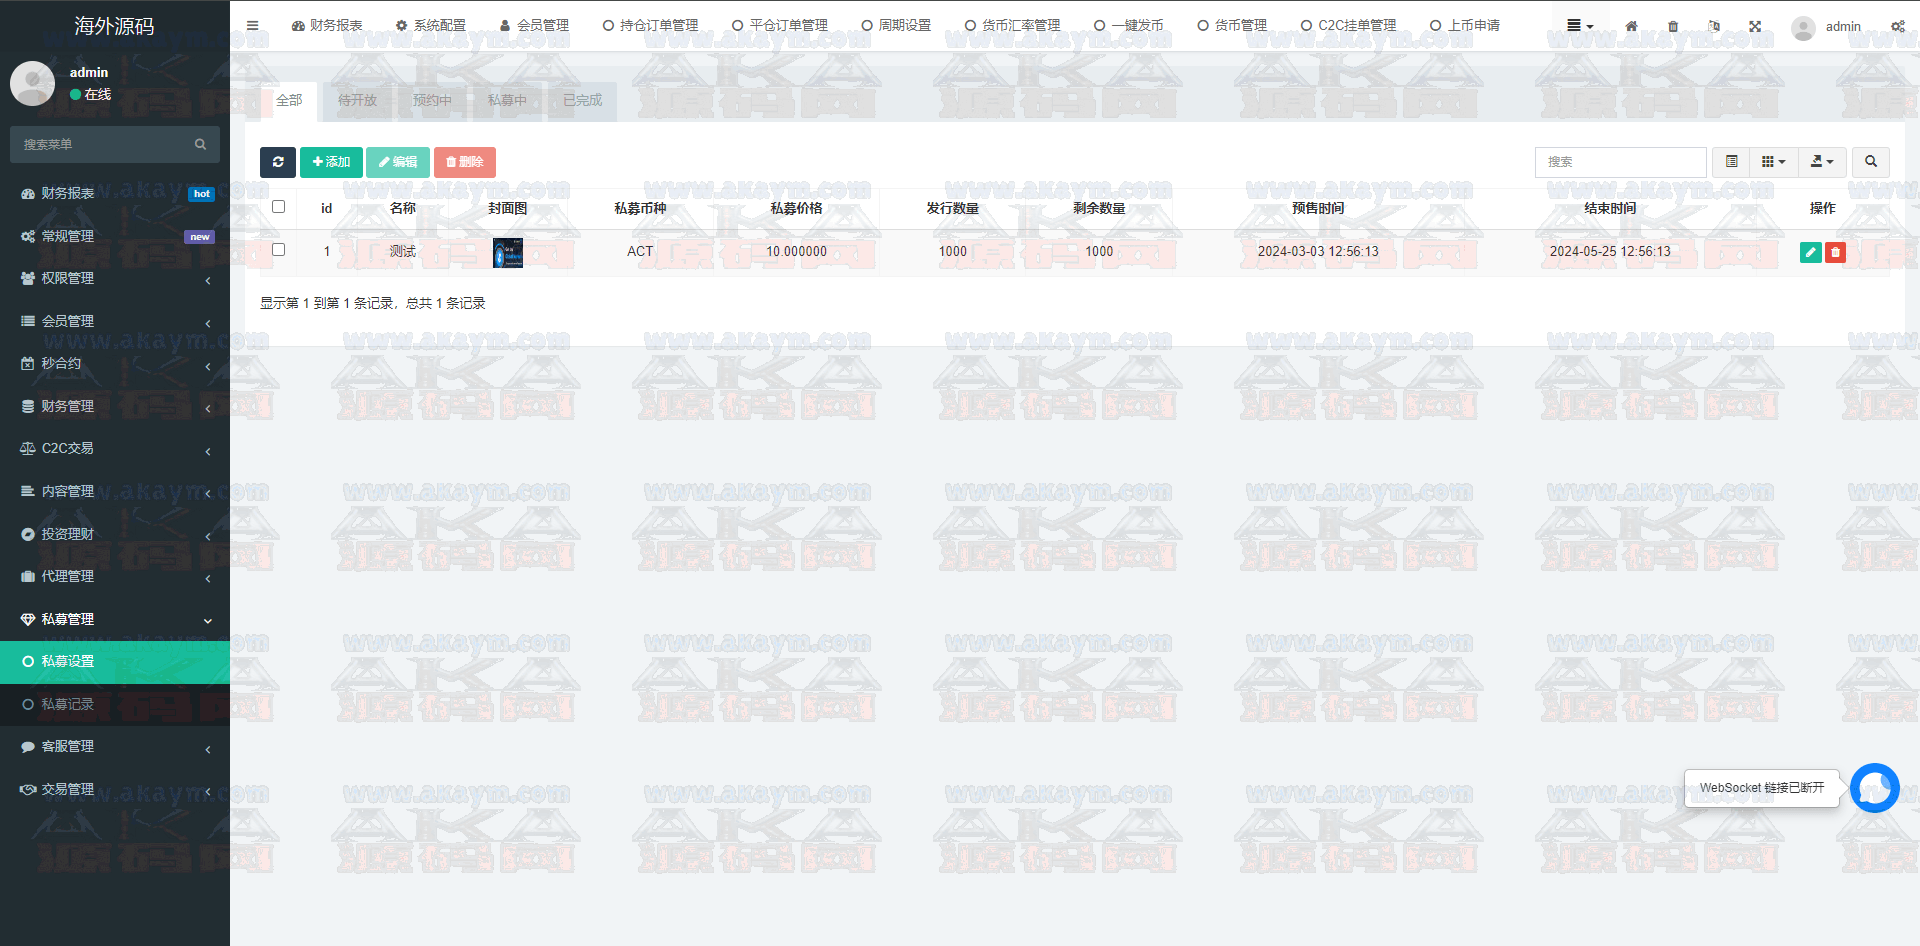This screenshot has width=1920, height=946.
Task: Click the table search input field
Action: (x=1620, y=162)
